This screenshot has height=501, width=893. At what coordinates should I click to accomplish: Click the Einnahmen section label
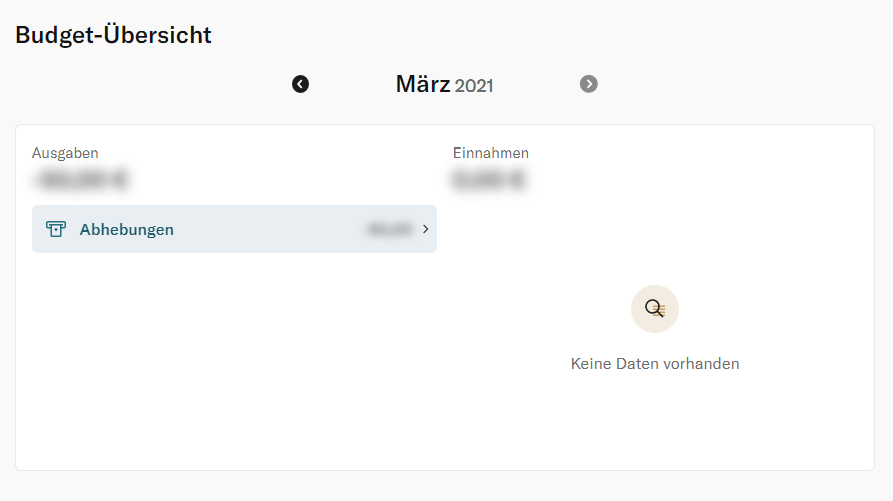tap(491, 153)
